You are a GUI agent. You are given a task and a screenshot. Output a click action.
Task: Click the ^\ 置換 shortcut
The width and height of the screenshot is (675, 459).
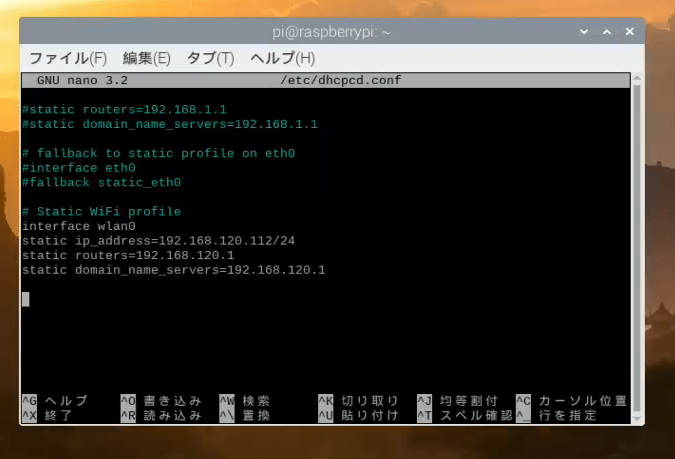coord(245,416)
